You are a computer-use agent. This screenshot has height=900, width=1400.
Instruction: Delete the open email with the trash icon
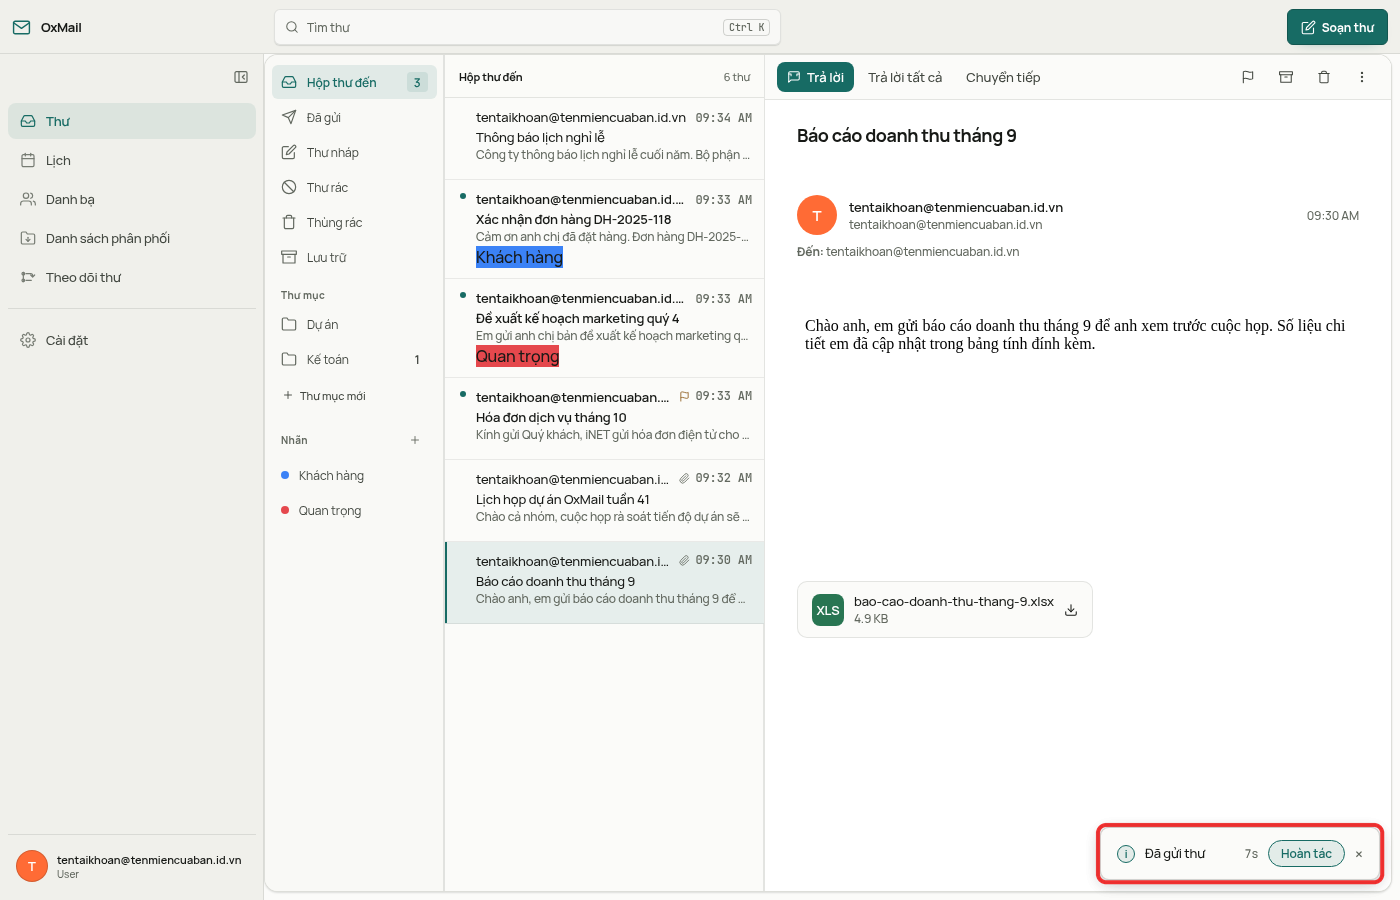[1324, 77]
